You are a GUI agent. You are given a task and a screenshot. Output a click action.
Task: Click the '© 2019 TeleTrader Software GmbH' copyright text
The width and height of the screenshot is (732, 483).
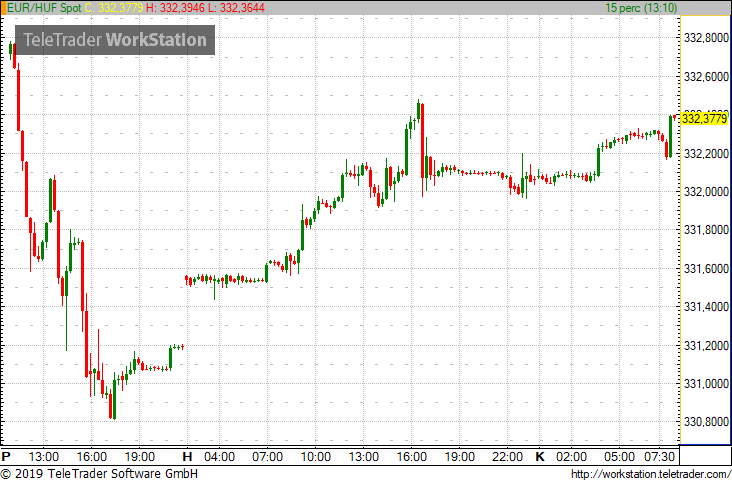99,474
